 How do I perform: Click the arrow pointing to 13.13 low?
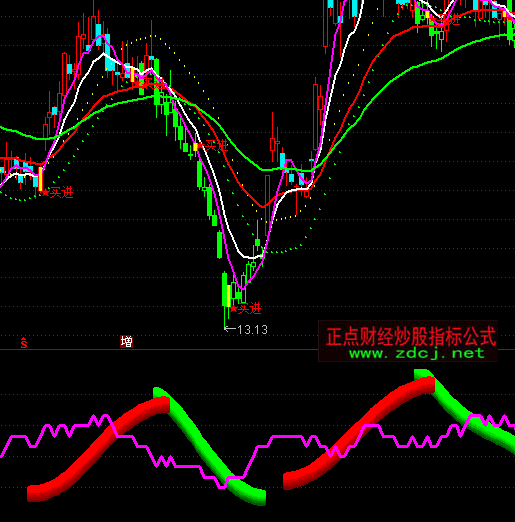click(x=230, y=329)
